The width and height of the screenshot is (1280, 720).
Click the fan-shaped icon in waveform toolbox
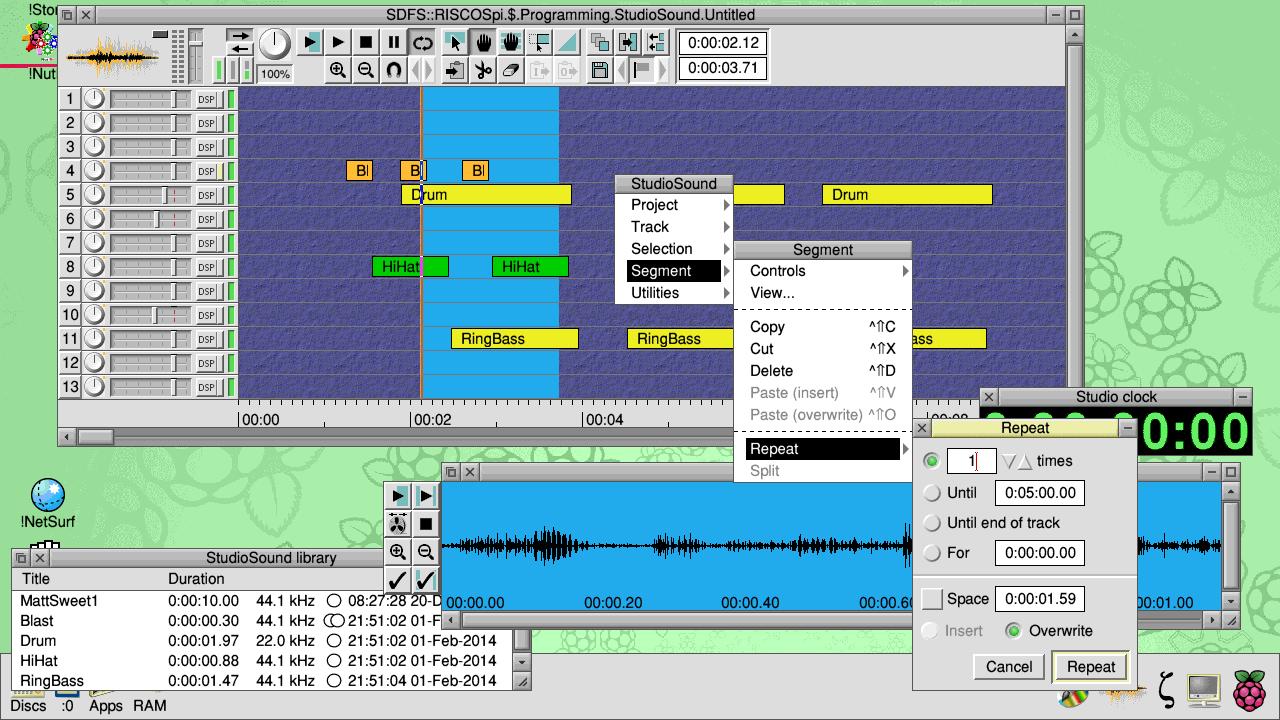pos(398,523)
